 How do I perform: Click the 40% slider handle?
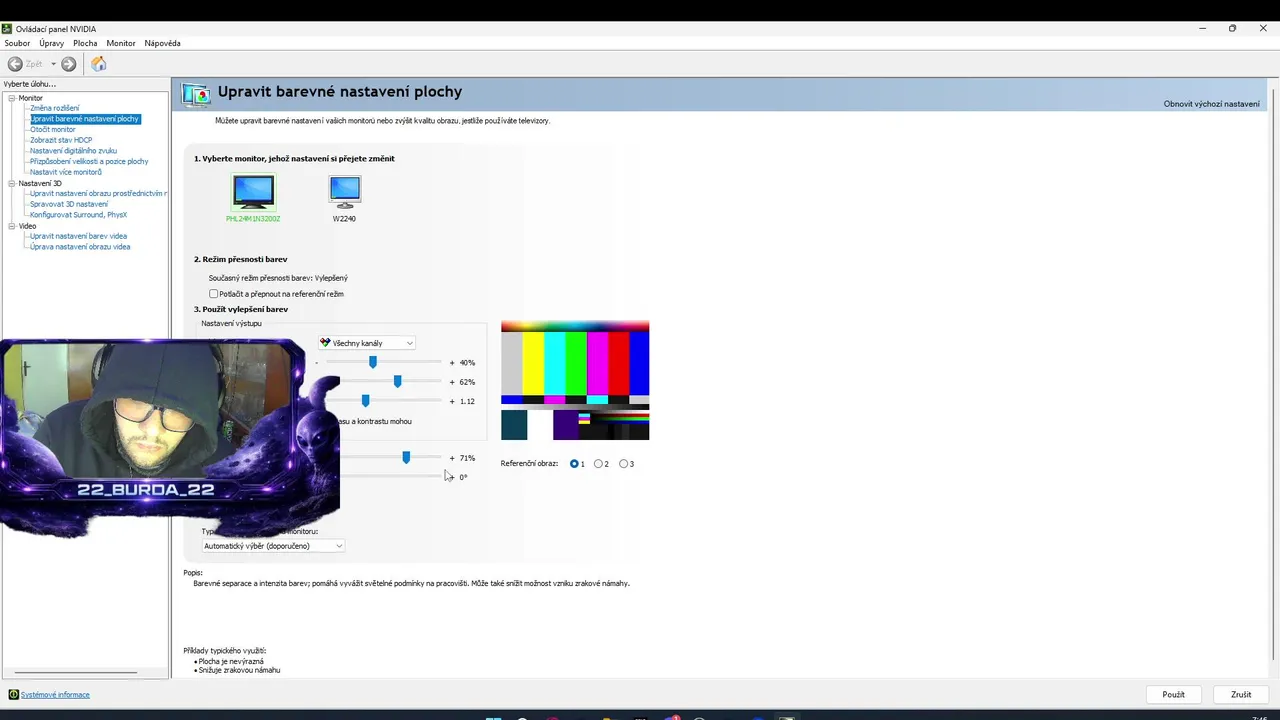[373, 362]
